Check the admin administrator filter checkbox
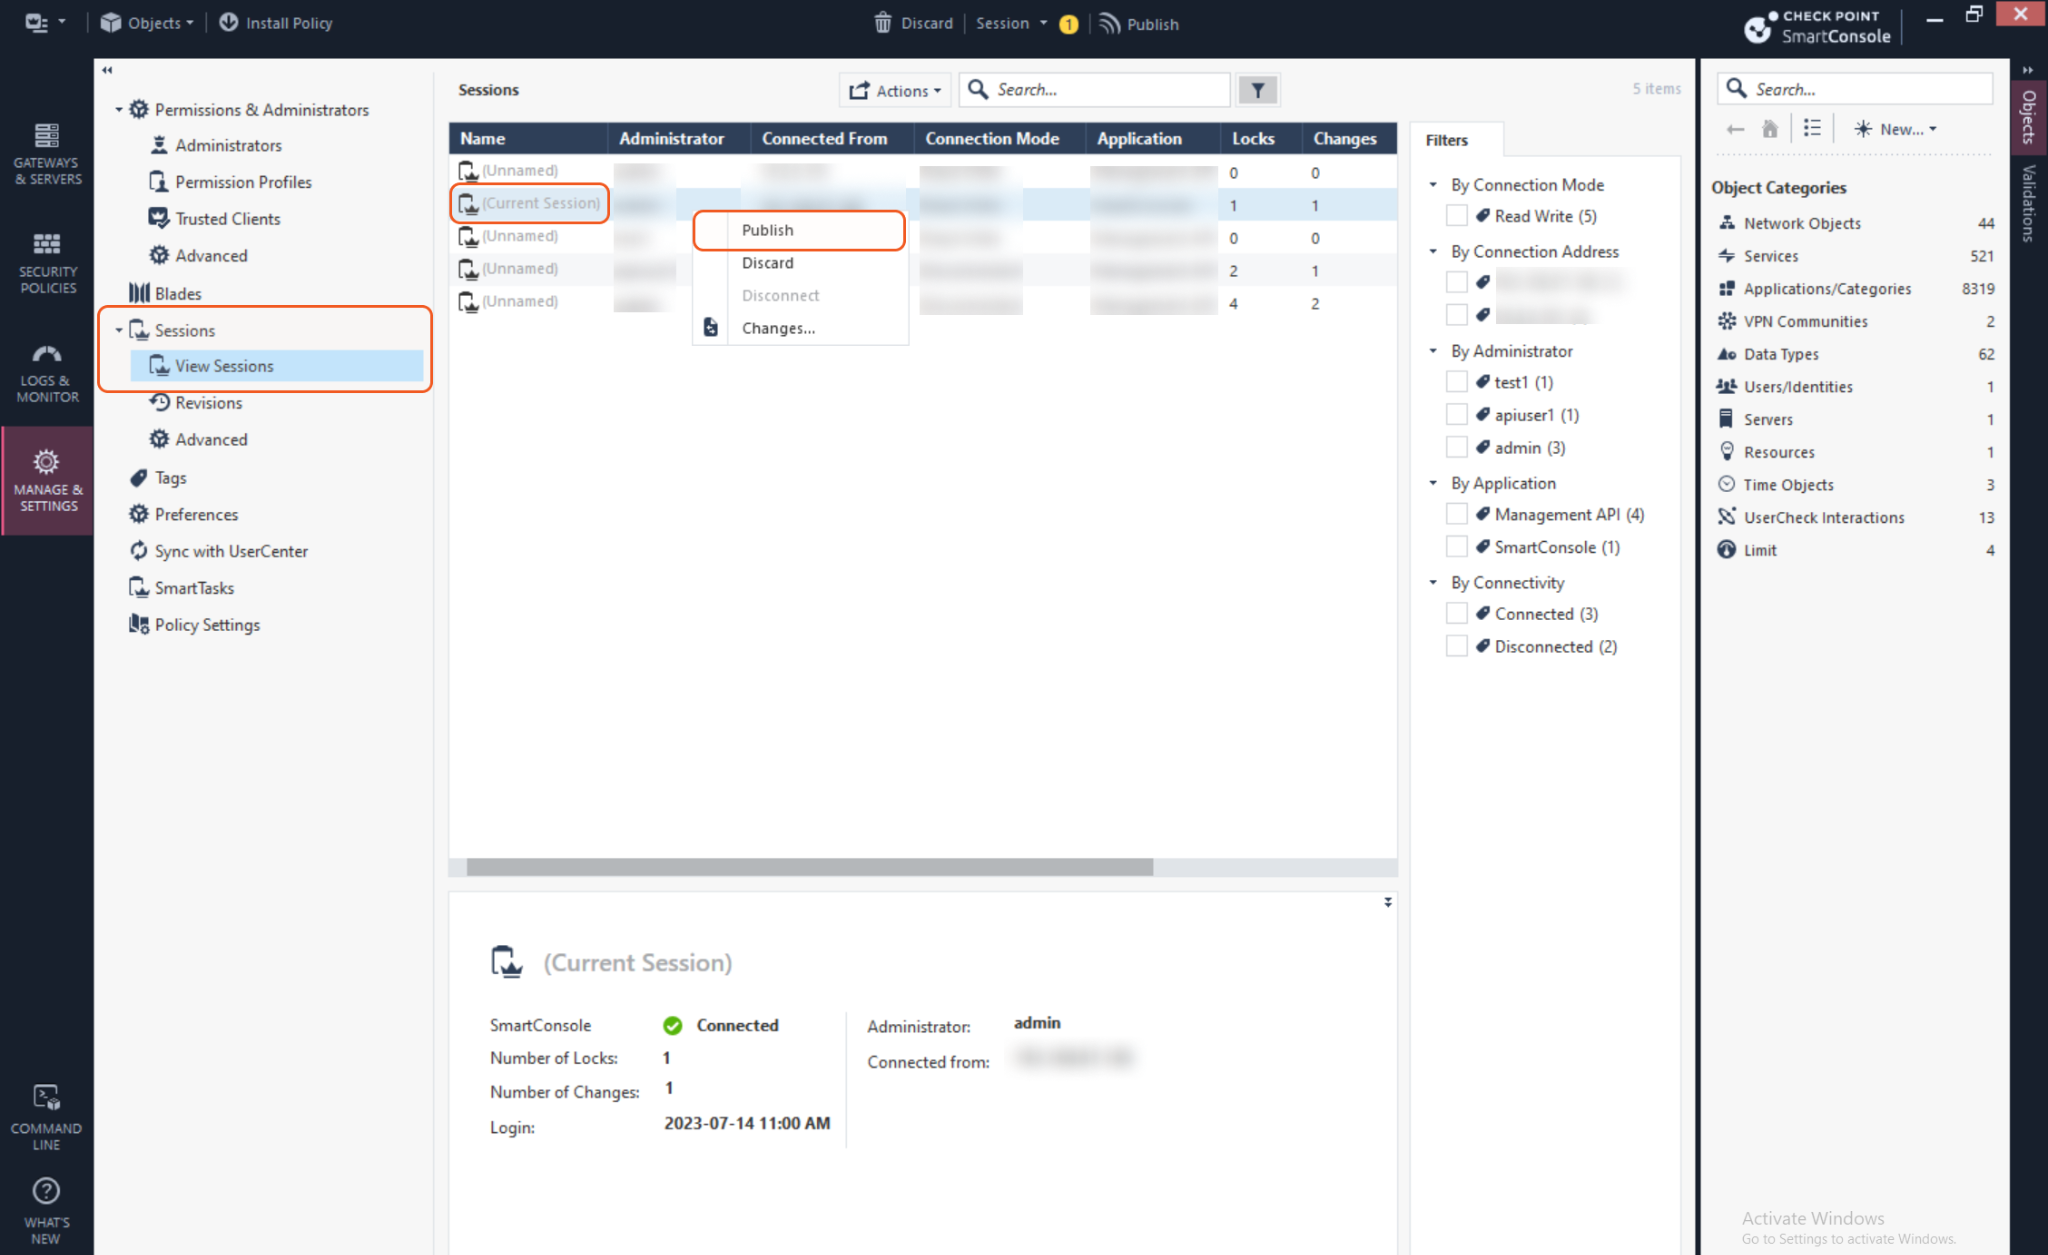This screenshot has height=1255, width=2048. coord(1456,448)
